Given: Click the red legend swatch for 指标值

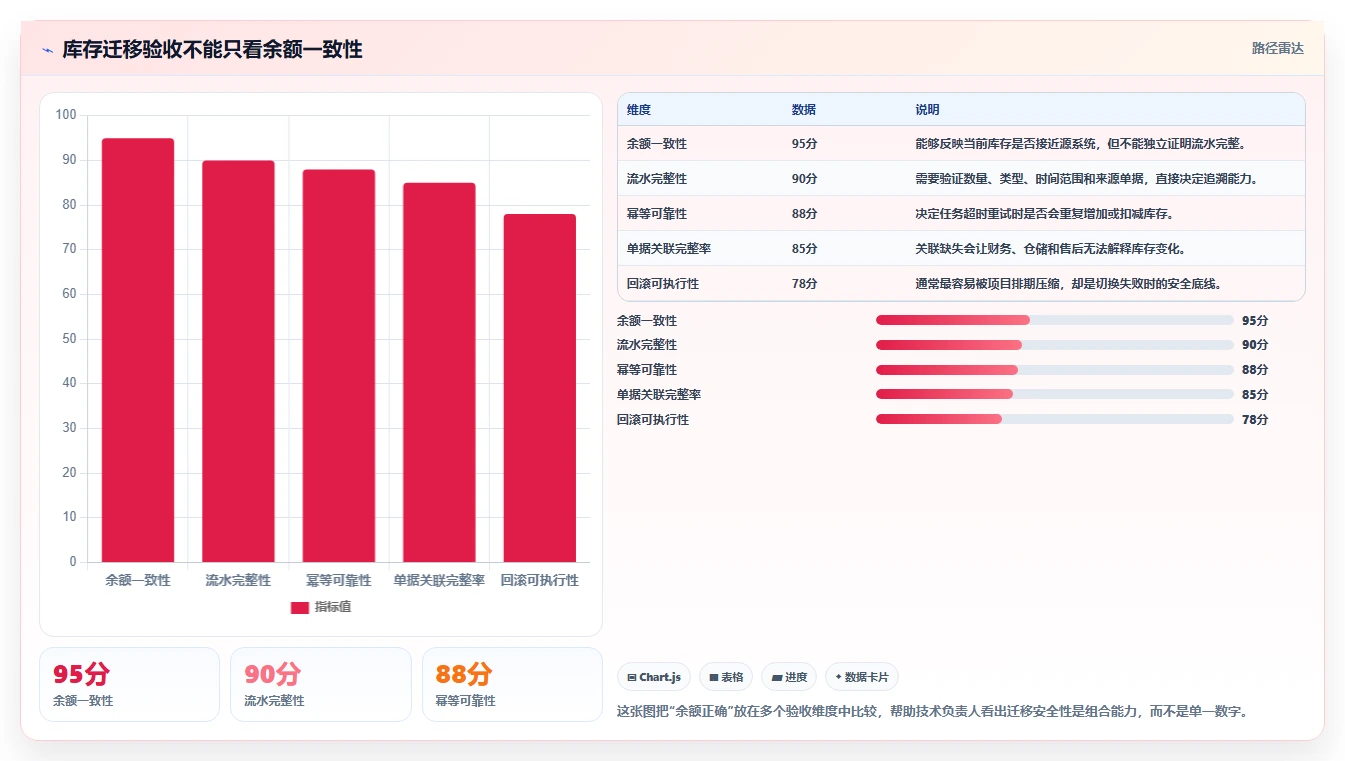Looking at the screenshot, I should (x=300, y=607).
